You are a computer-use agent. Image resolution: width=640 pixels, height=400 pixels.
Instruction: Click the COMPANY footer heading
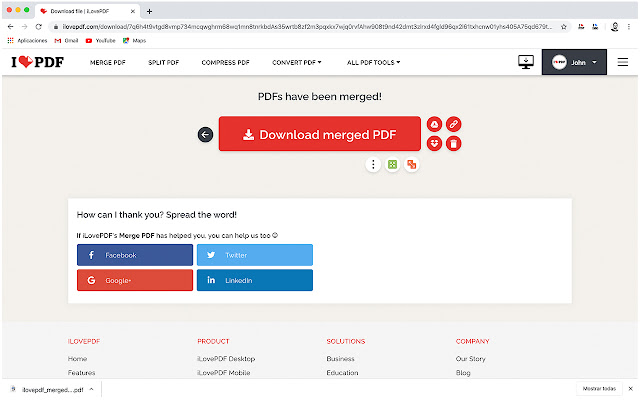click(472, 341)
